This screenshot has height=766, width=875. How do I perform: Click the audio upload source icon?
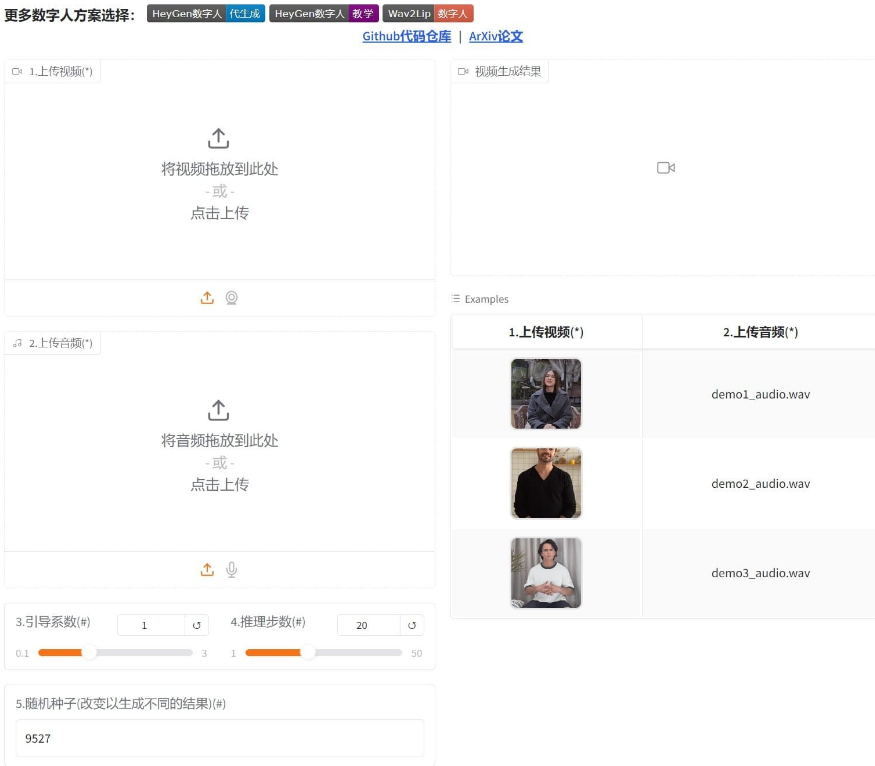[207, 570]
